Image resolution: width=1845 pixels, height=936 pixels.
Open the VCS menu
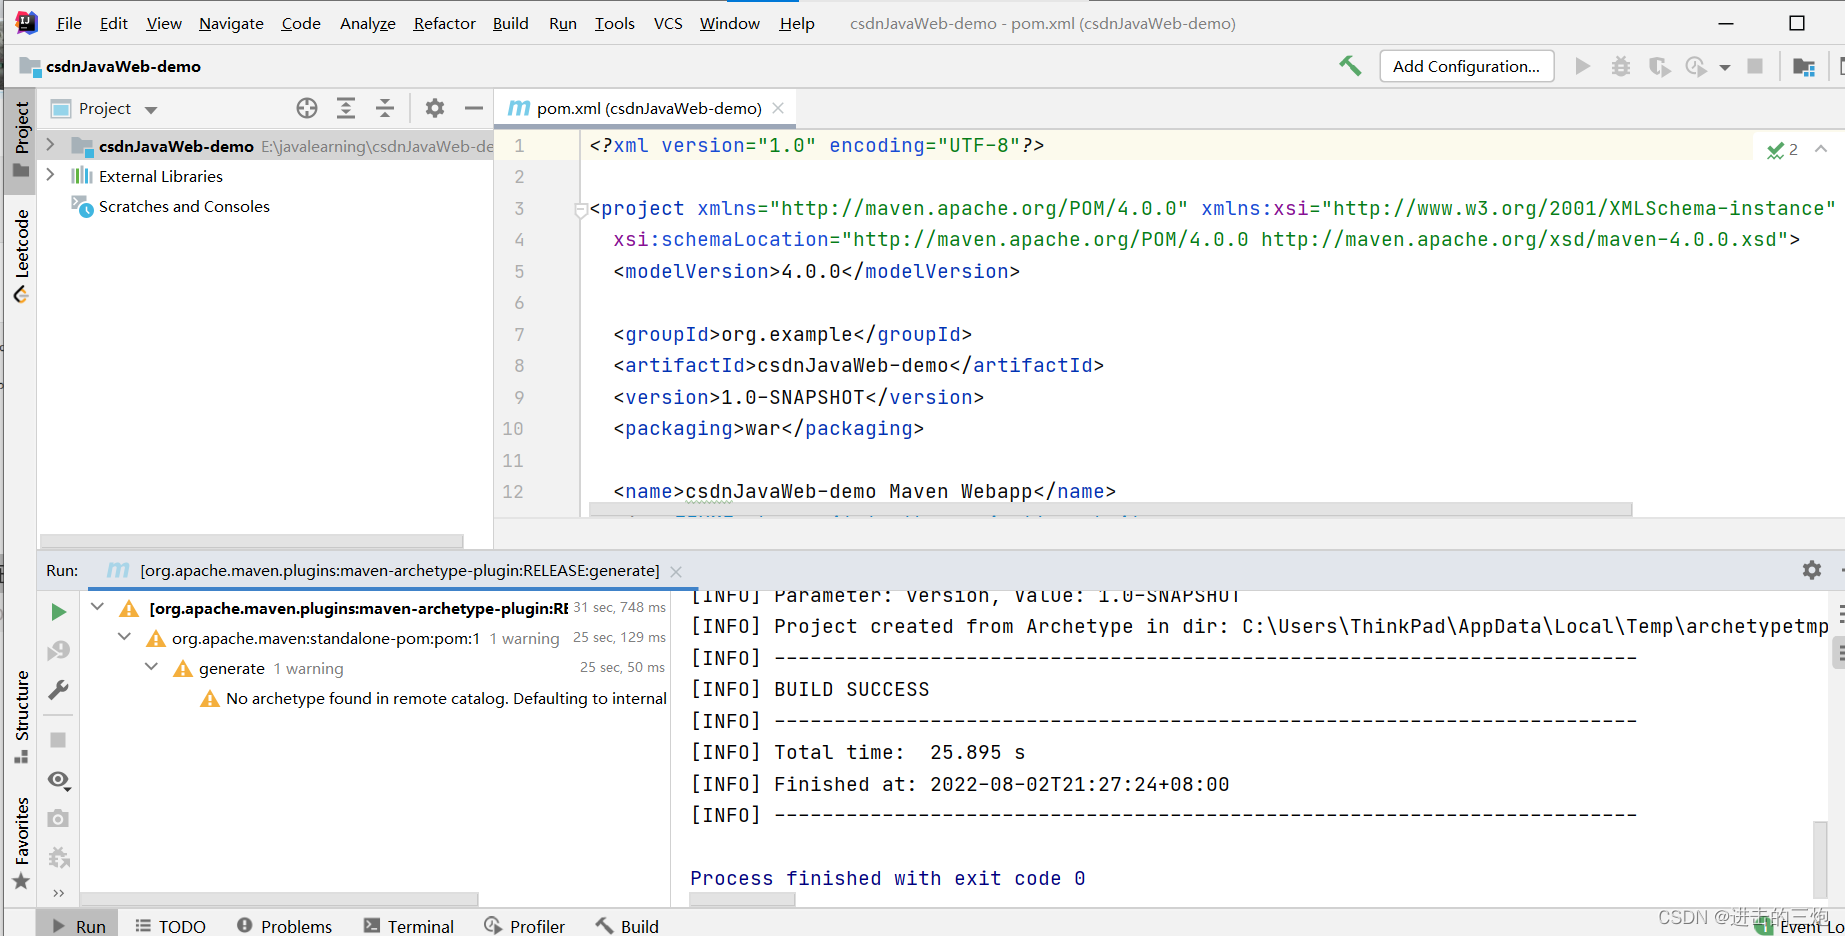pos(668,23)
